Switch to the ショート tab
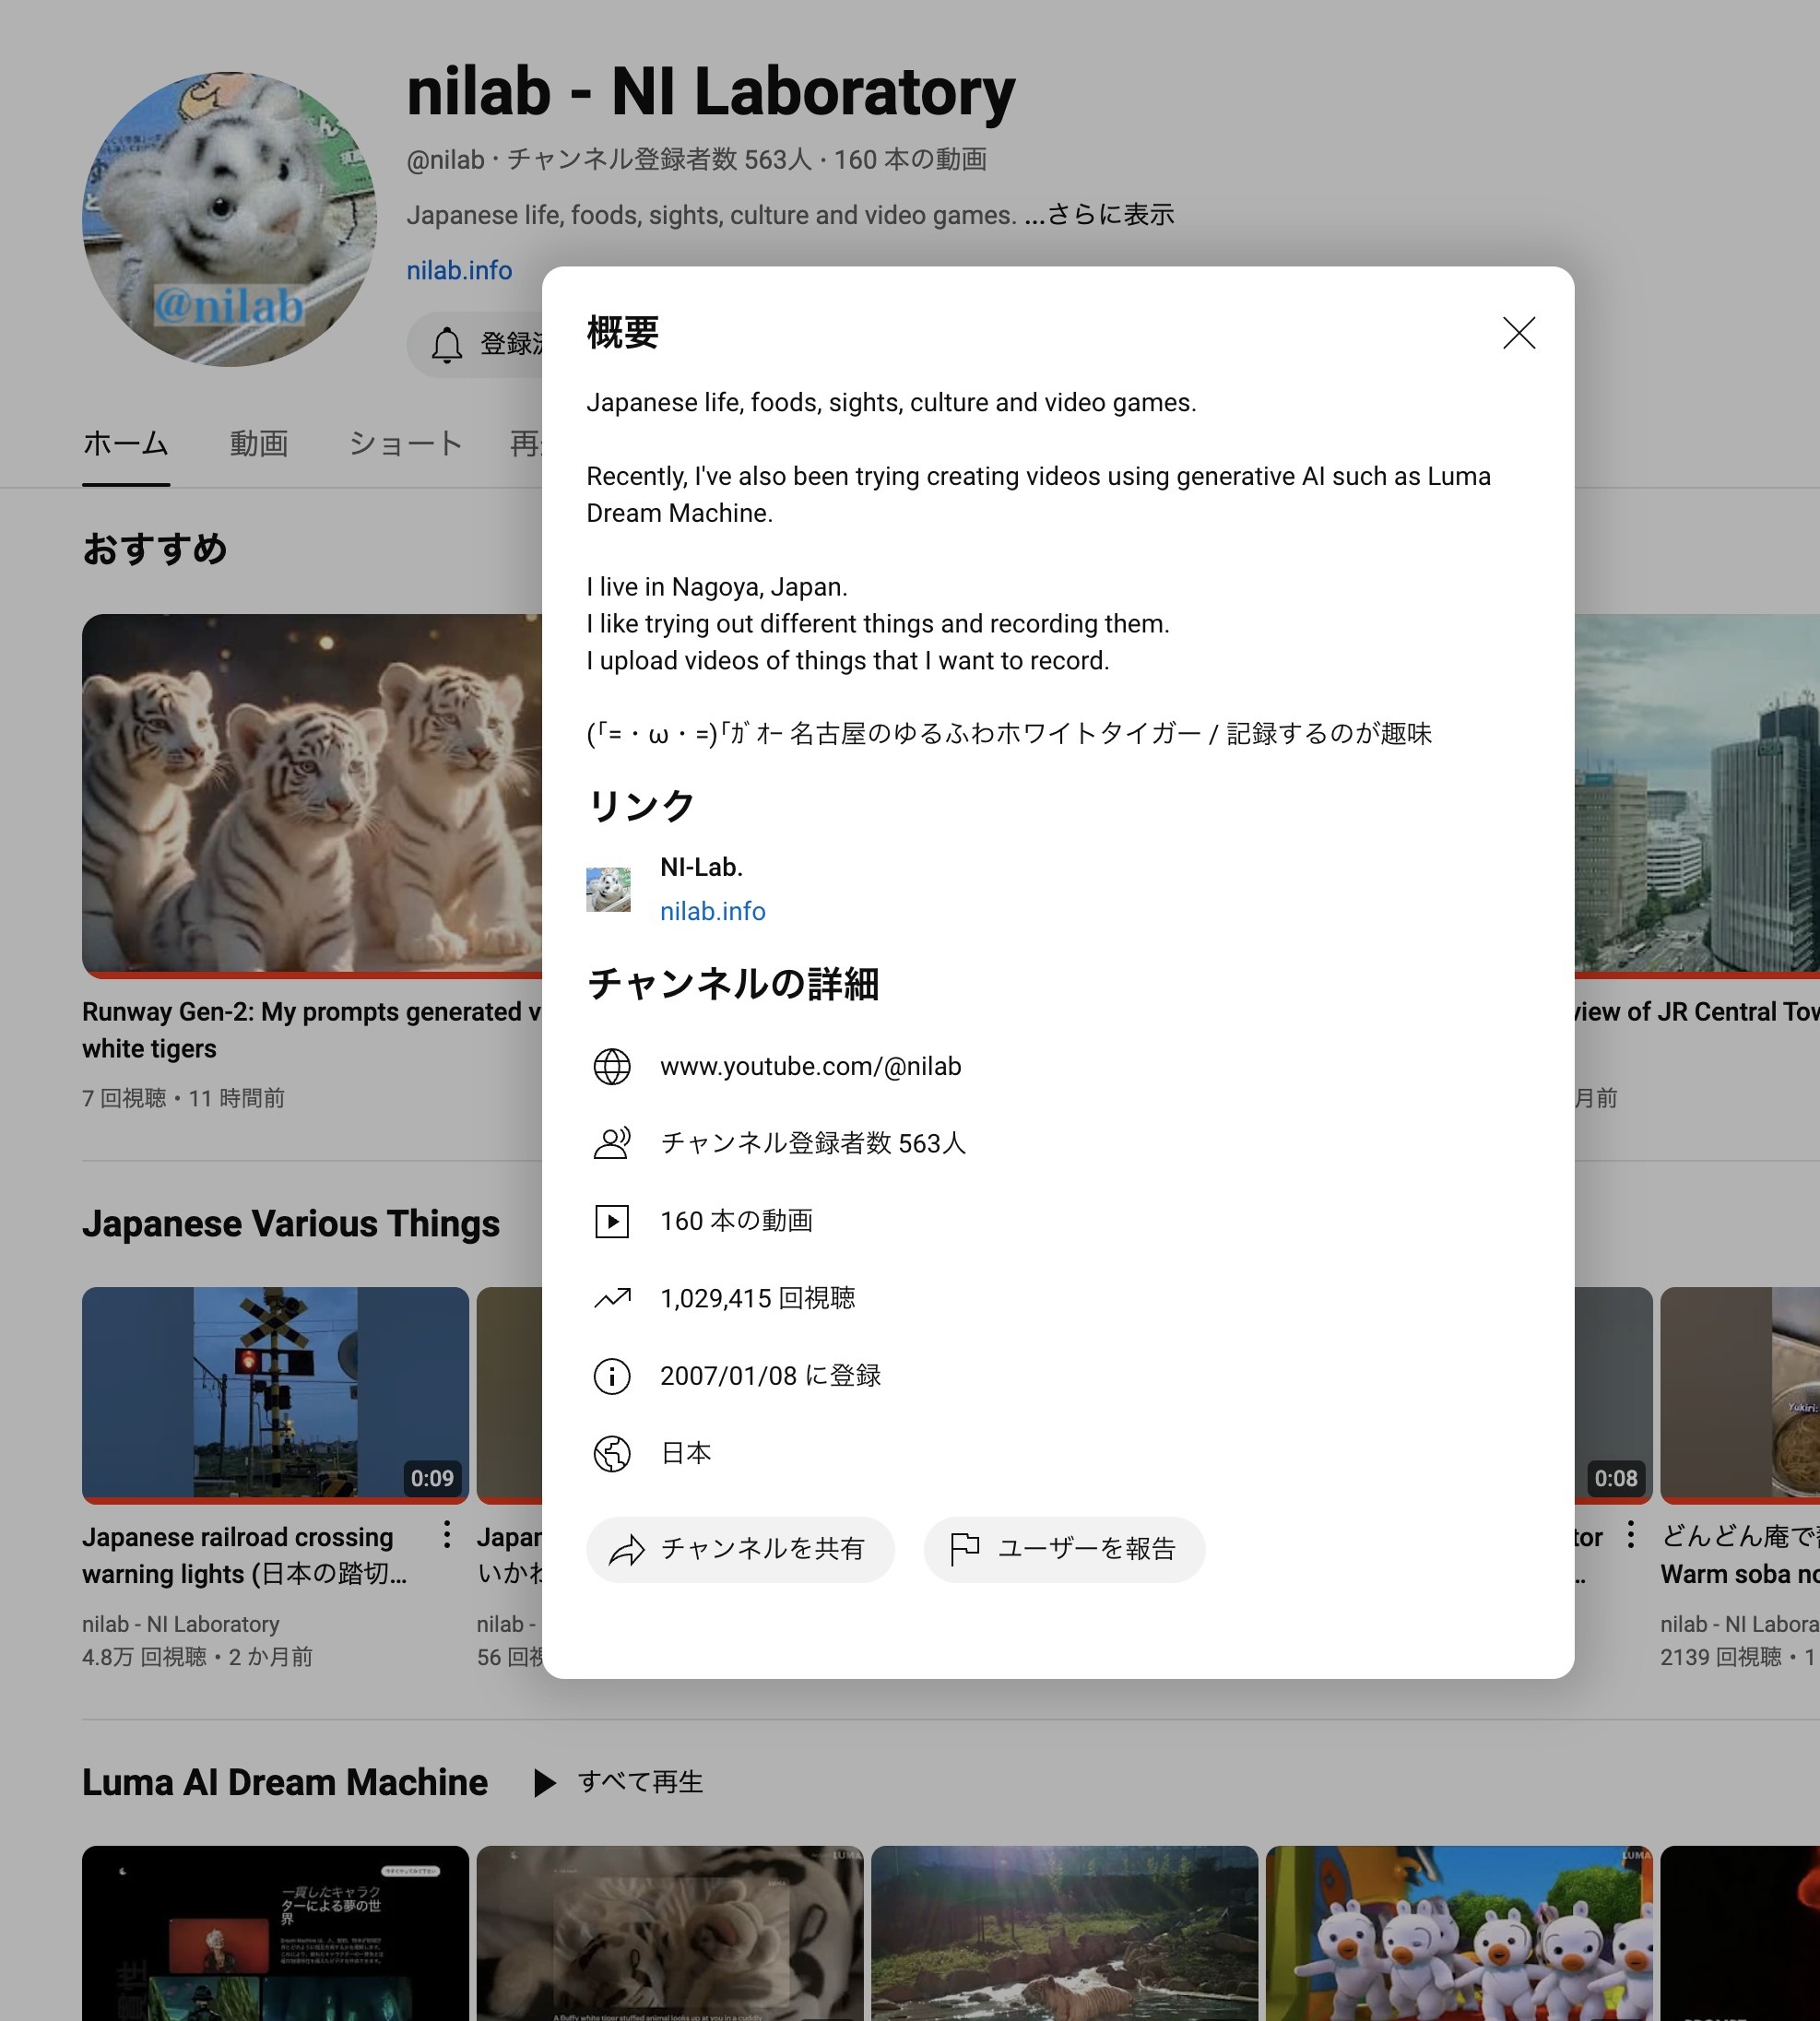Image resolution: width=1820 pixels, height=2021 pixels. [405, 443]
